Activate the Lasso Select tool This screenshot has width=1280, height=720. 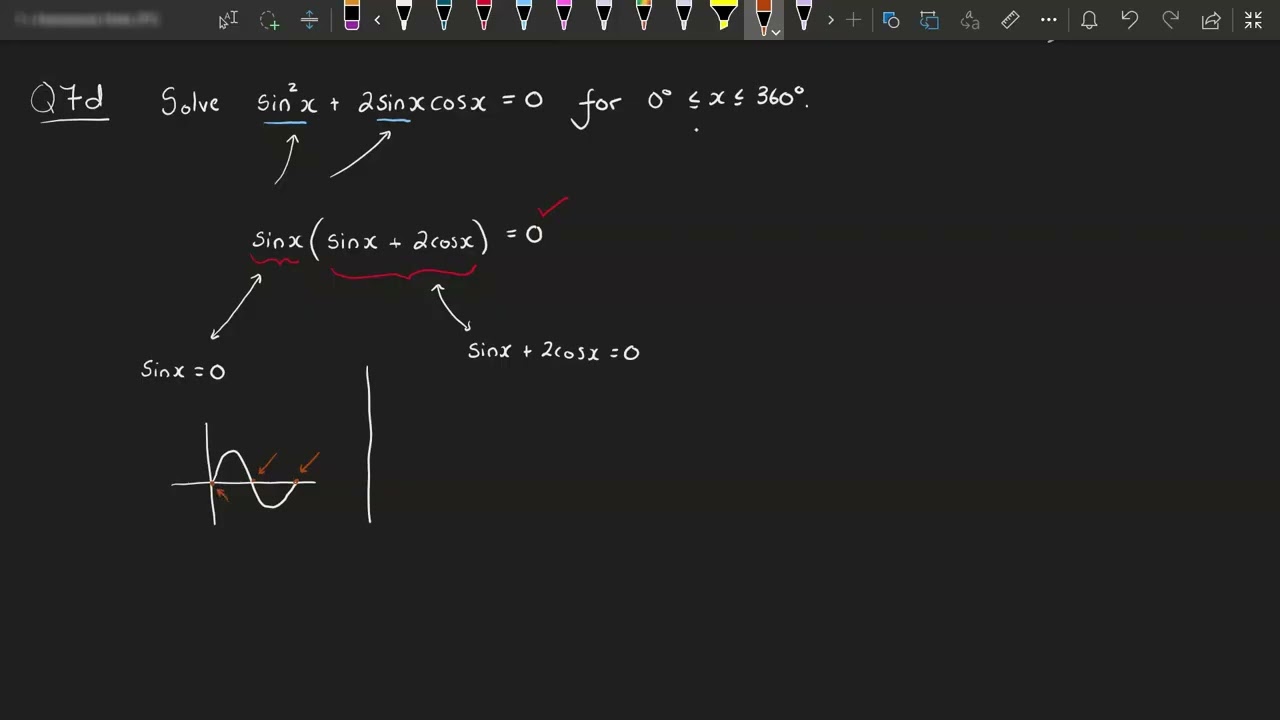tap(269, 20)
